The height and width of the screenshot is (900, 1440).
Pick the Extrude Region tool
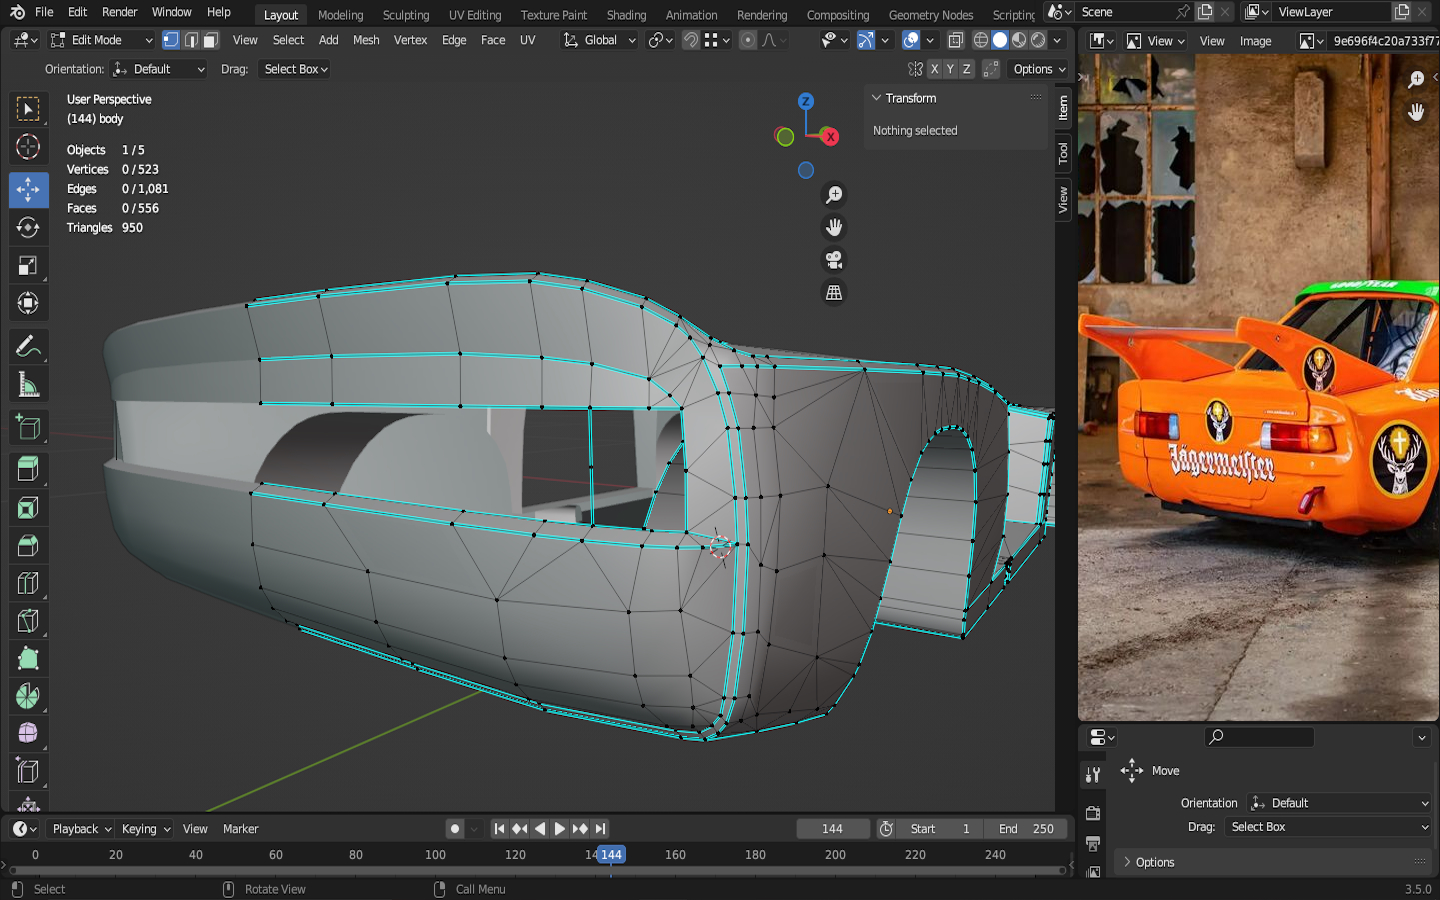point(28,469)
